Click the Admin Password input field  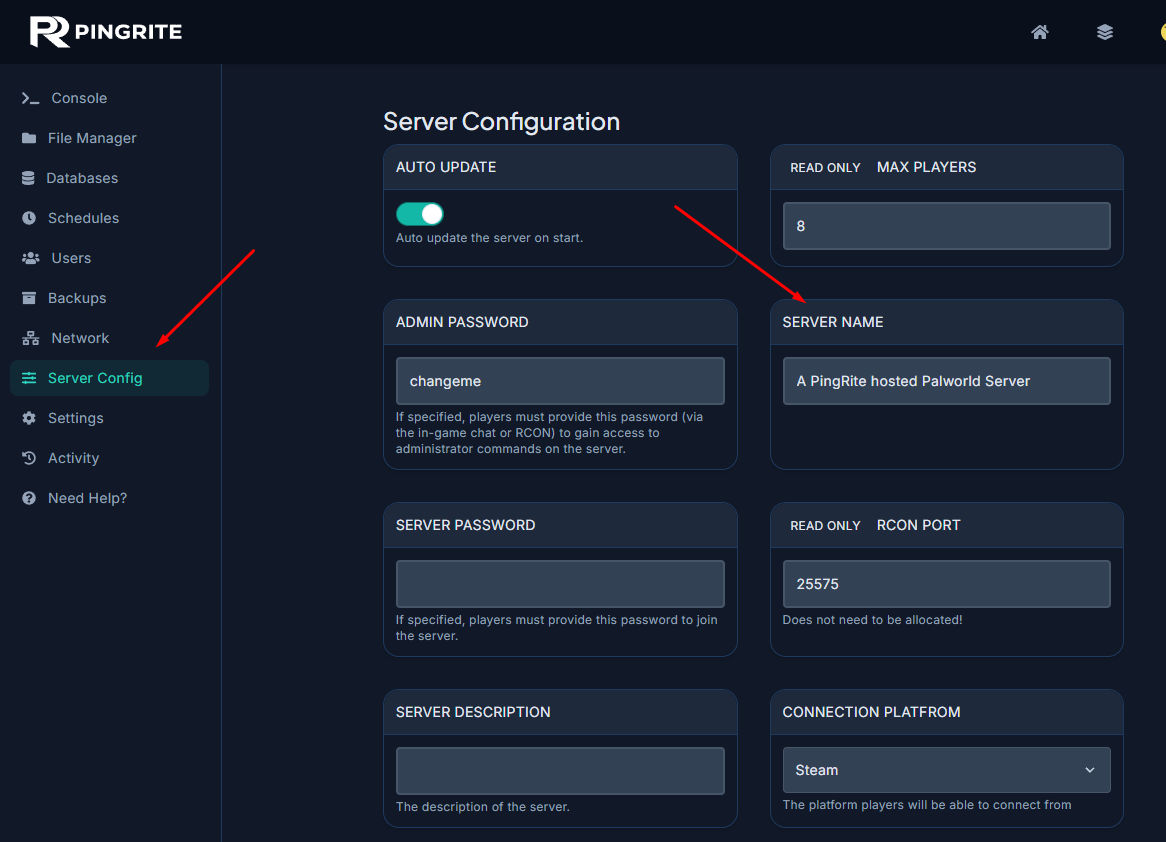tap(560, 381)
